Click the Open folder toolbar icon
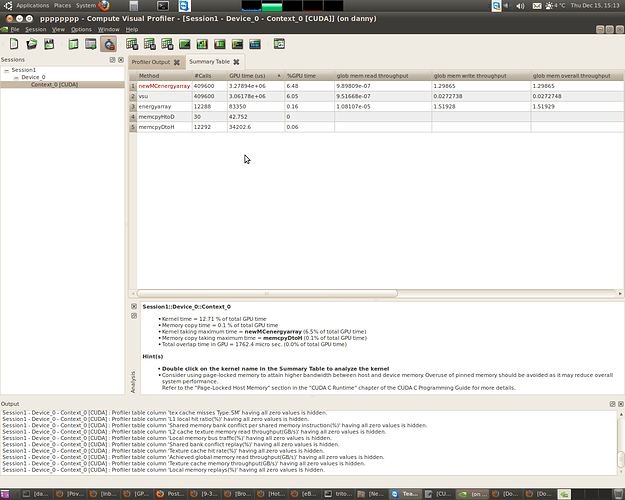This screenshot has width=625, height=500. (31, 44)
